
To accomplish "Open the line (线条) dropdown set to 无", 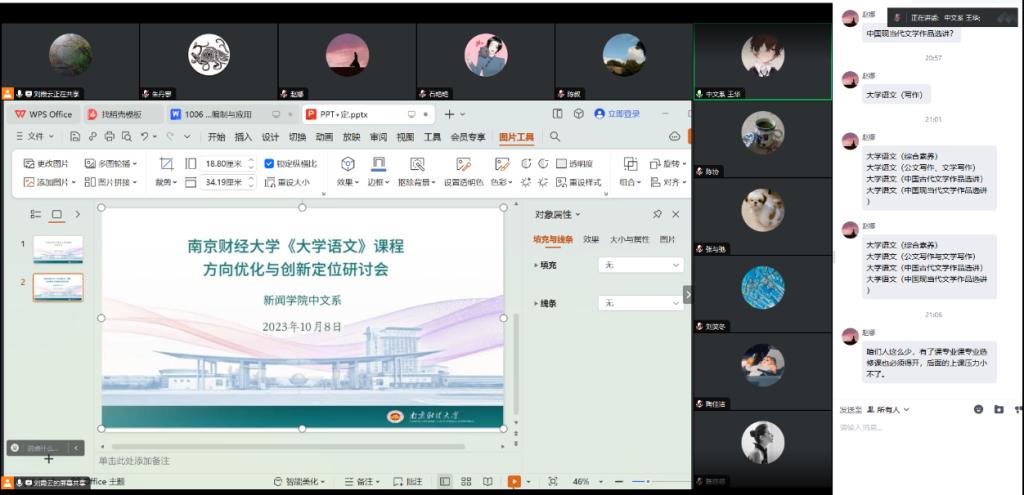I will (x=640, y=302).
